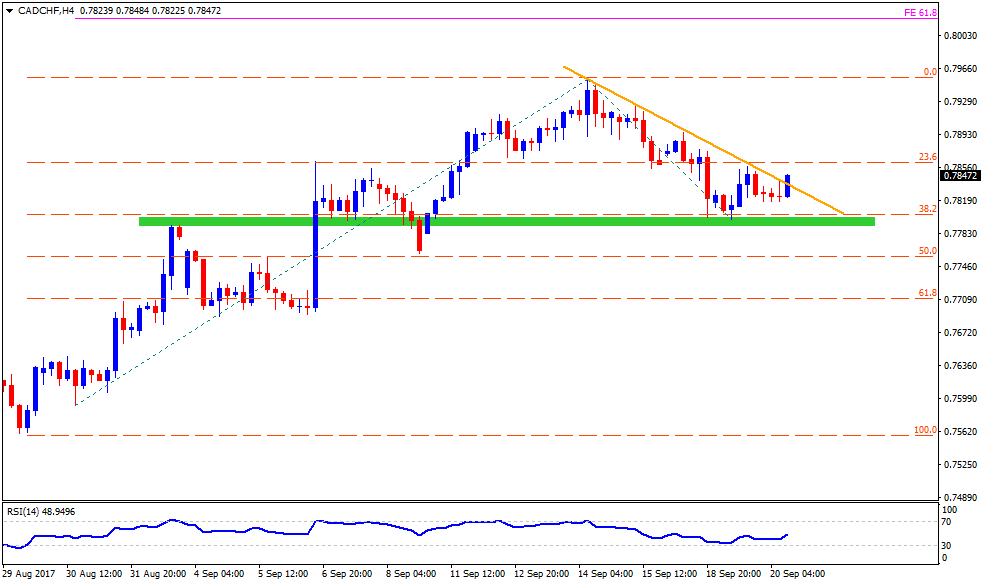Click the 61.8 Fibonacci retracement label
The height and width of the screenshot is (585, 981).
click(x=927, y=292)
